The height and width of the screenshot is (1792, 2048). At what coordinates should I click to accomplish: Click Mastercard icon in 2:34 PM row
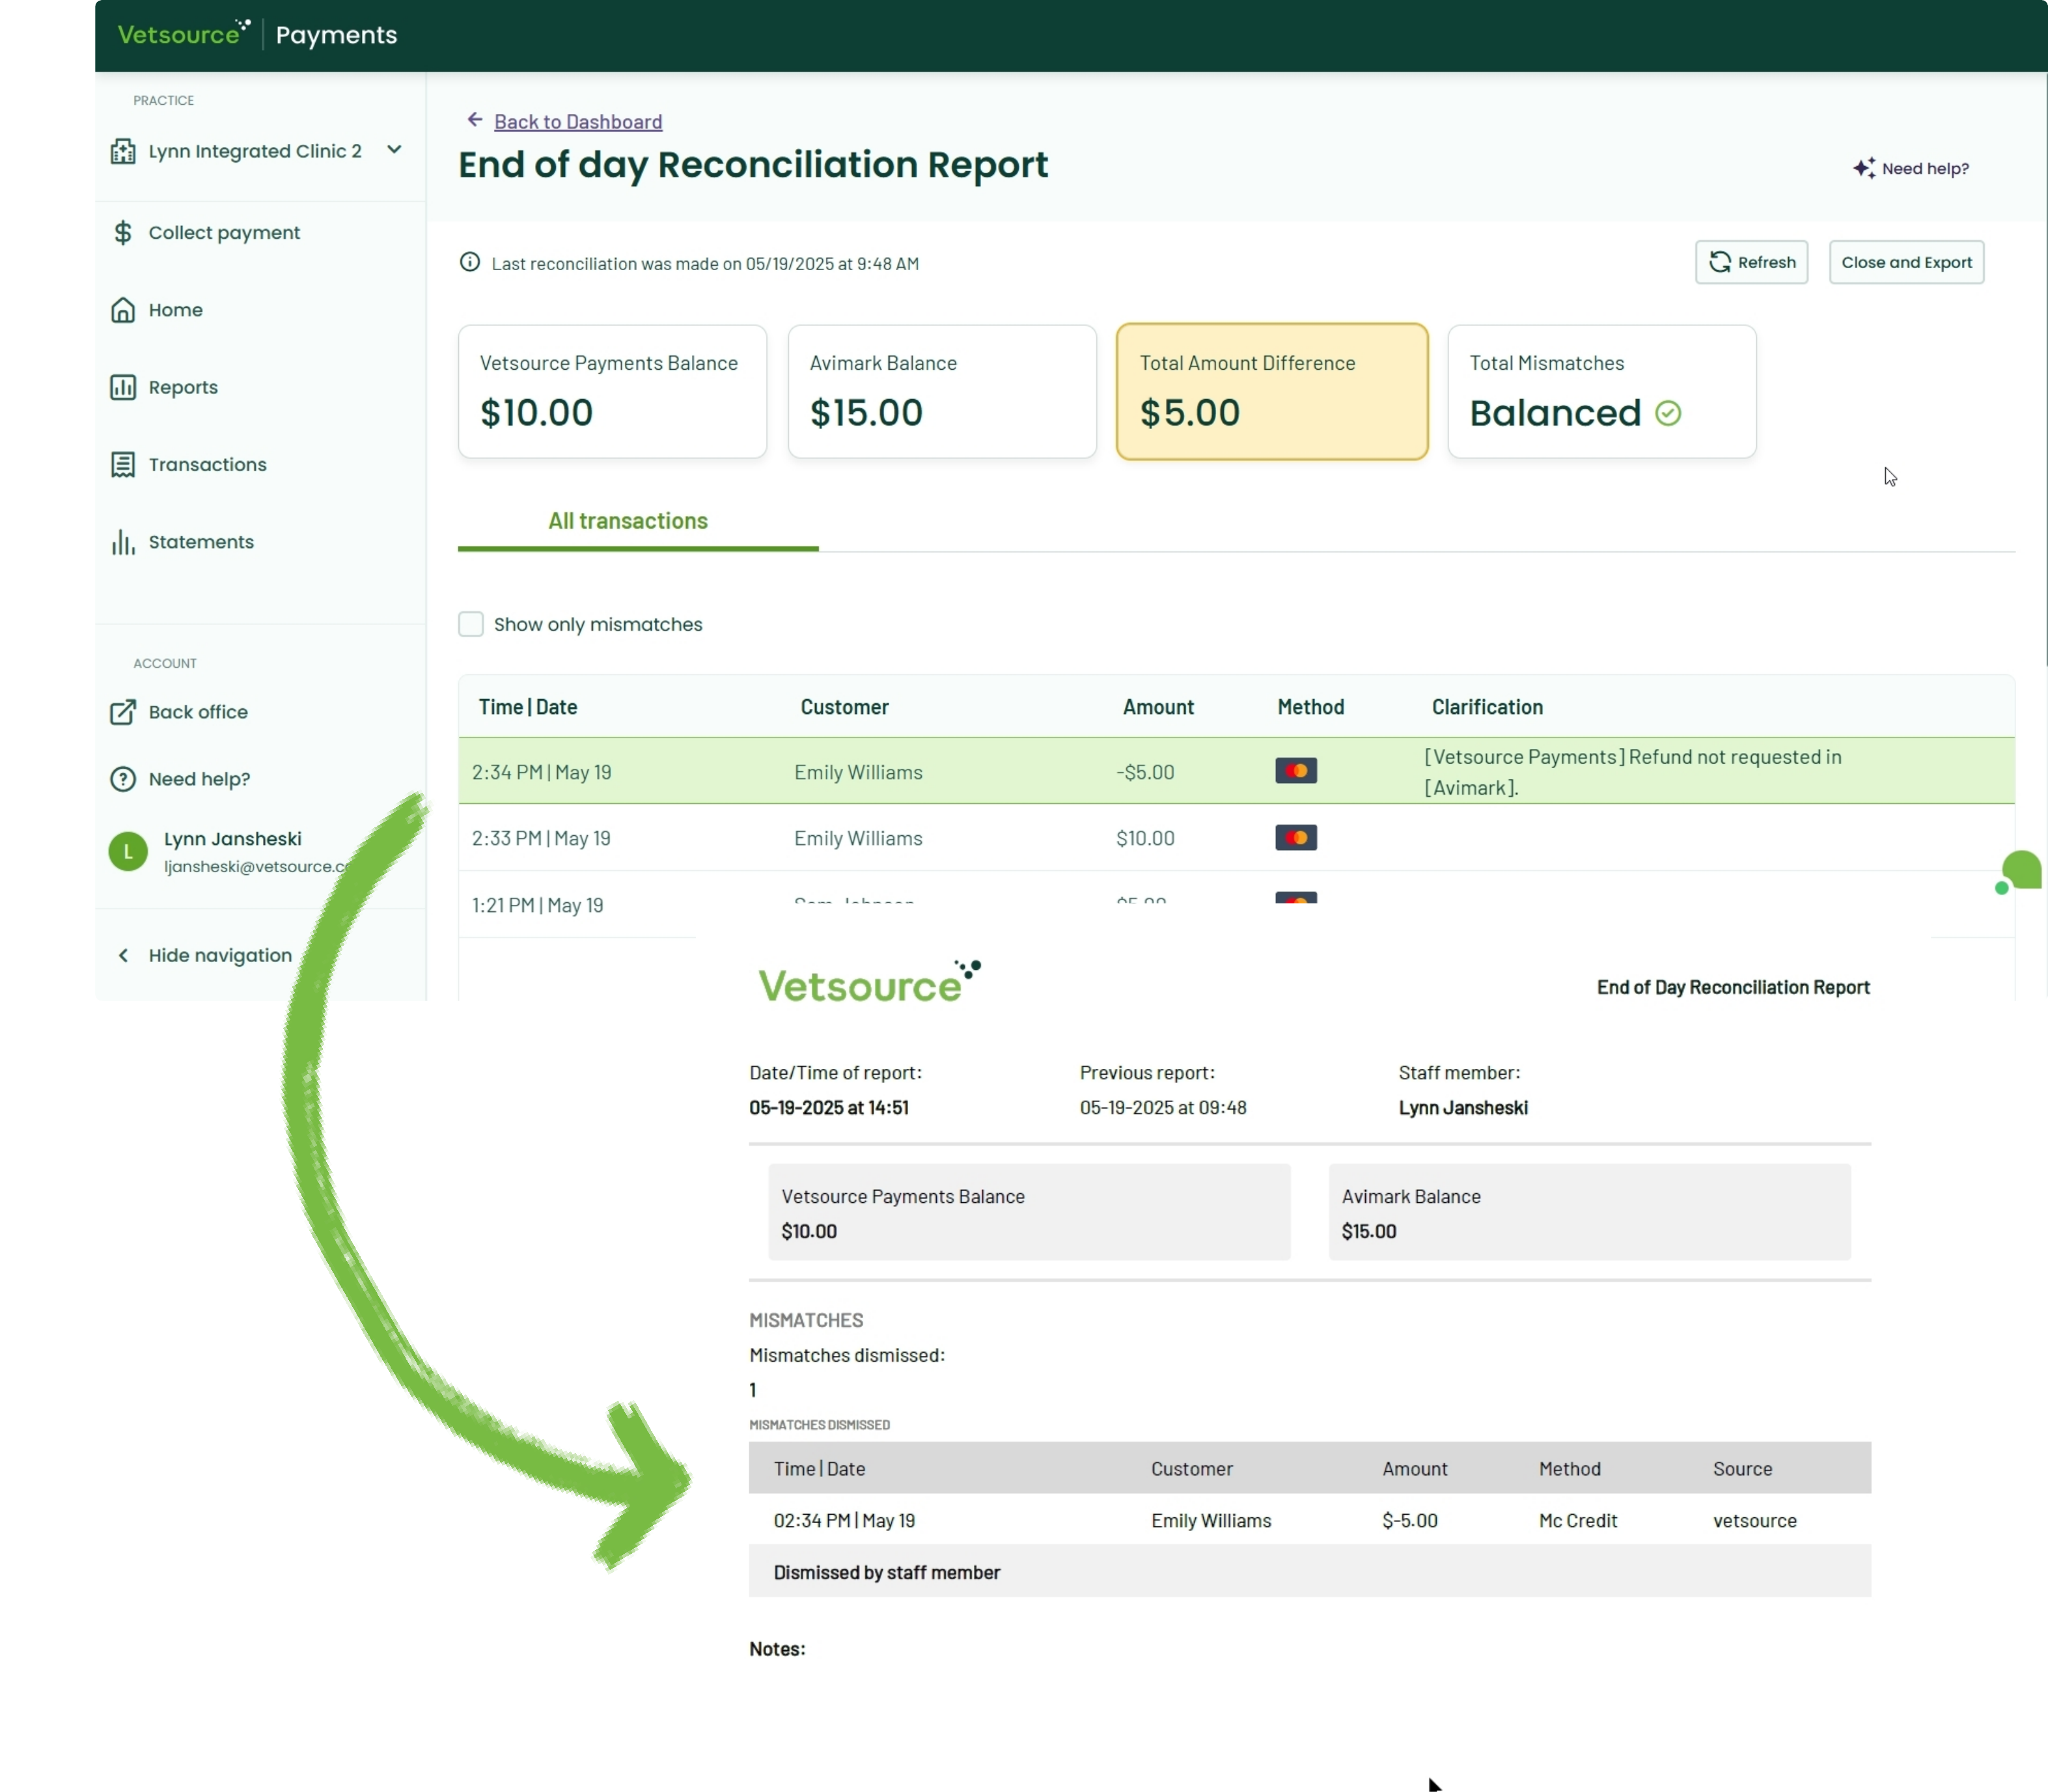pos(1296,771)
